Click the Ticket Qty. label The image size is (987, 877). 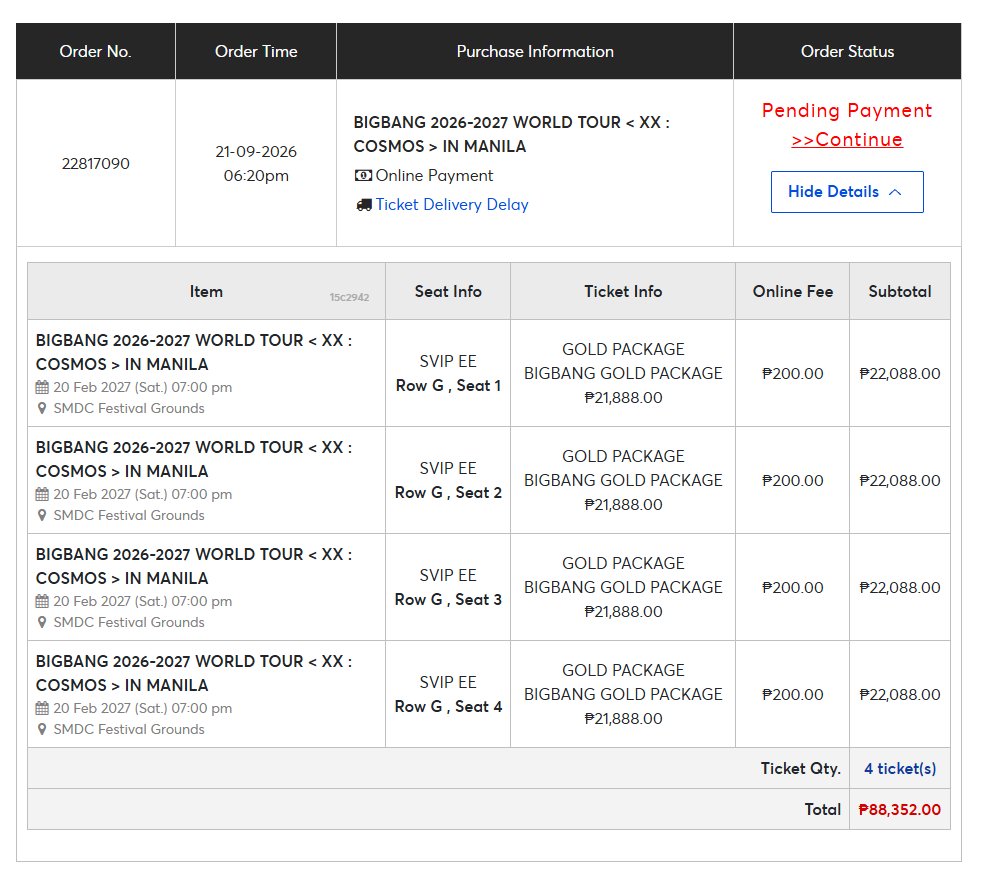(x=801, y=769)
